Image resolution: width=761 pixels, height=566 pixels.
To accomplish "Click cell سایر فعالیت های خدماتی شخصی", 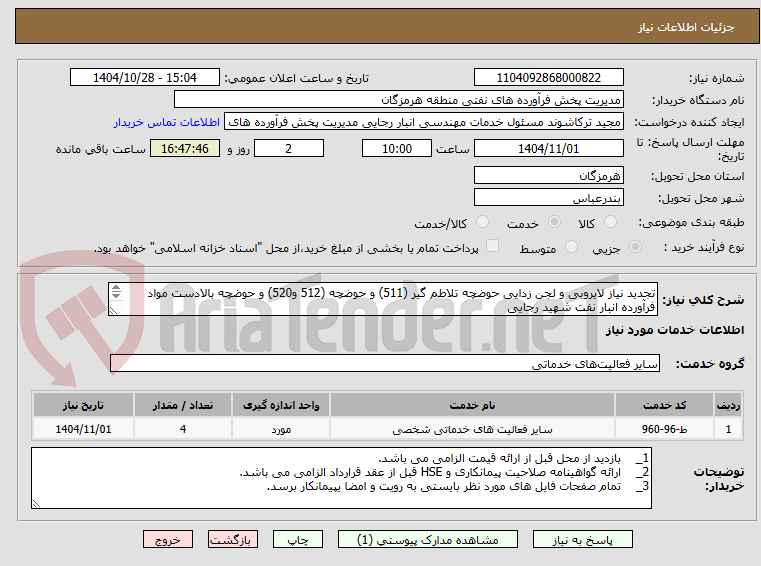I will click(x=472, y=429).
